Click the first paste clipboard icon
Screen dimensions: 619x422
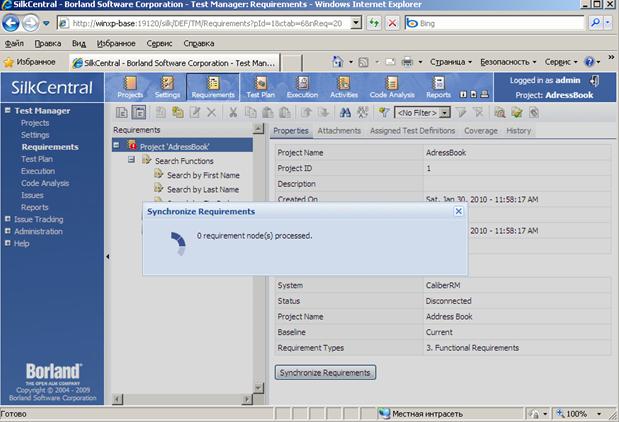[268, 113]
